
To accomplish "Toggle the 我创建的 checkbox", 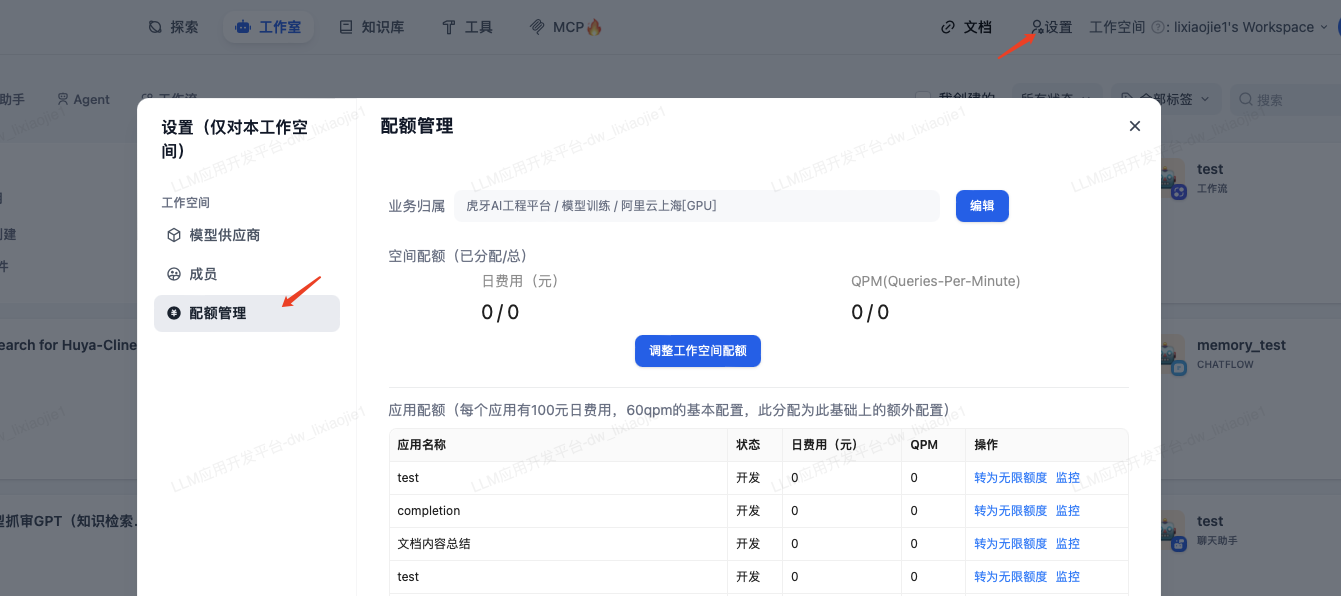I will pyautogui.click(x=924, y=98).
